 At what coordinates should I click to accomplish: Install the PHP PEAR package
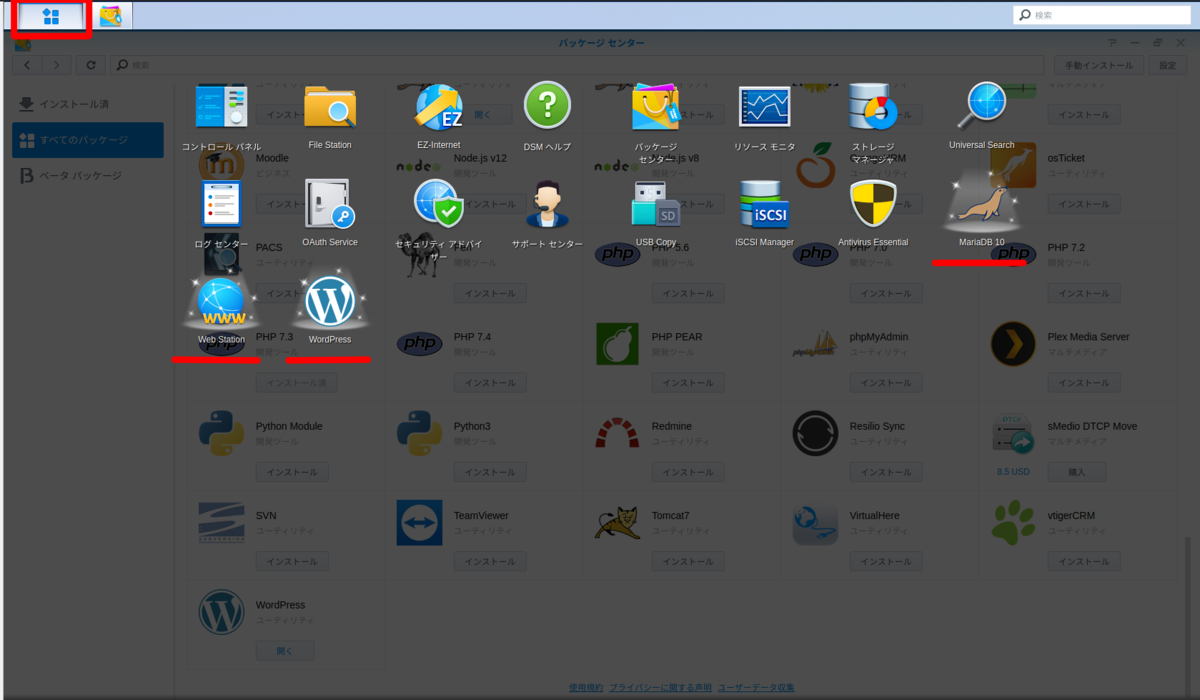pyautogui.click(x=688, y=383)
